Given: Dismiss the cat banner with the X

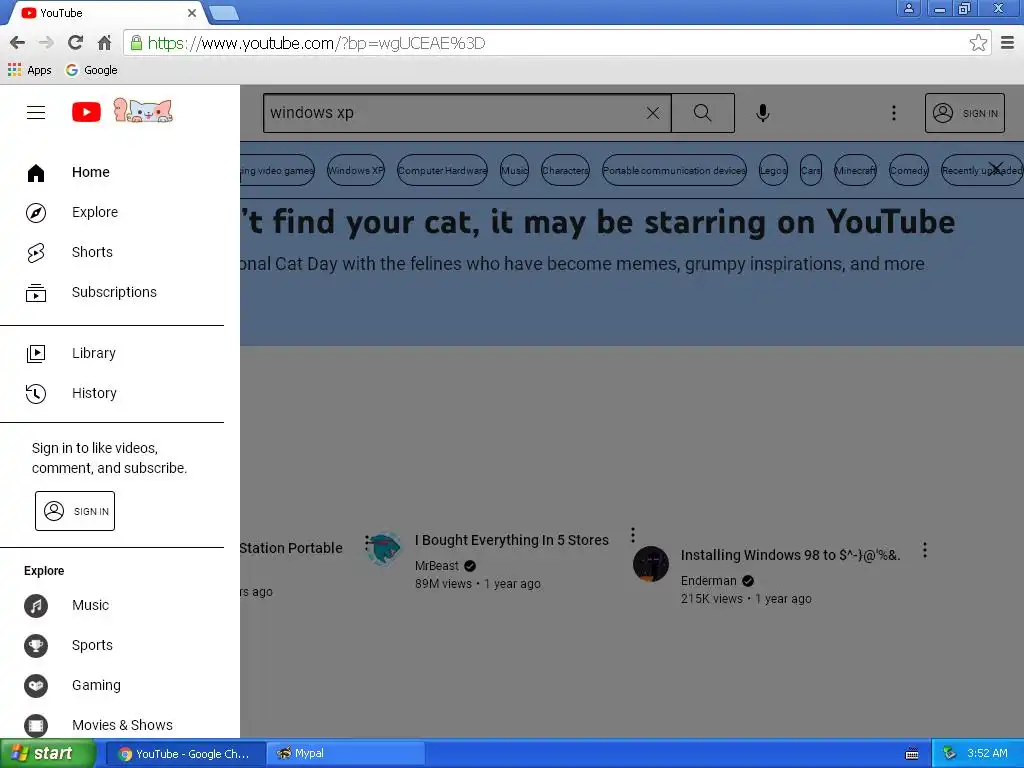Looking at the screenshot, I should point(995,169).
